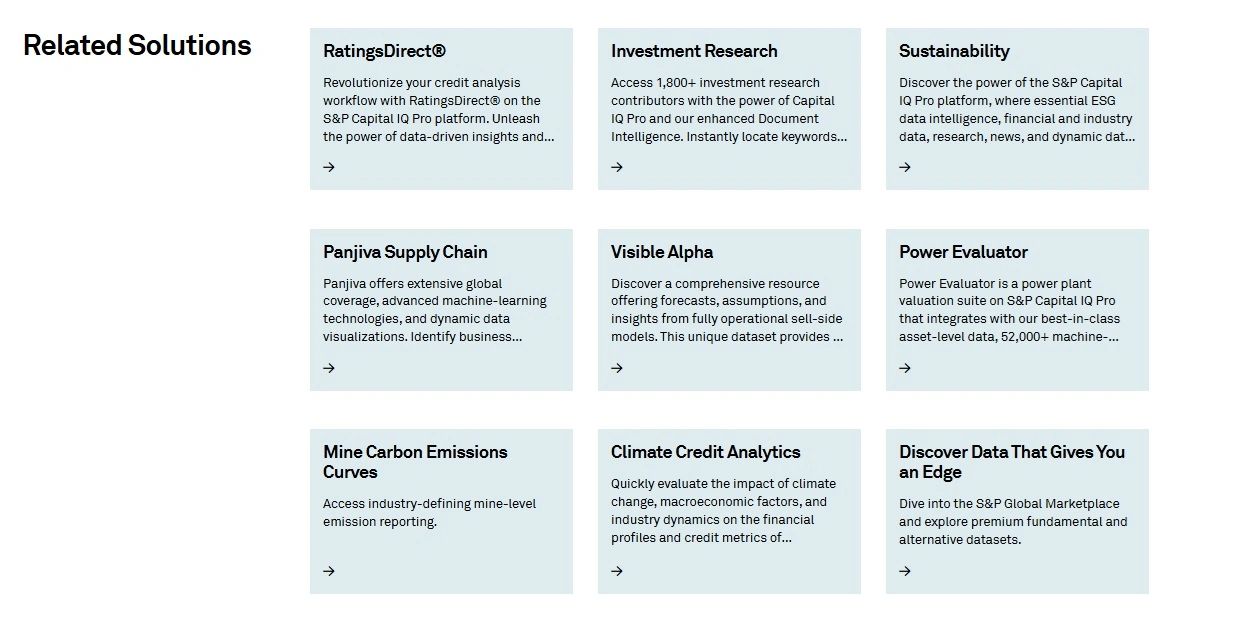Open the Power Evaluator title
1239x627 pixels.
tap(963, 252)
